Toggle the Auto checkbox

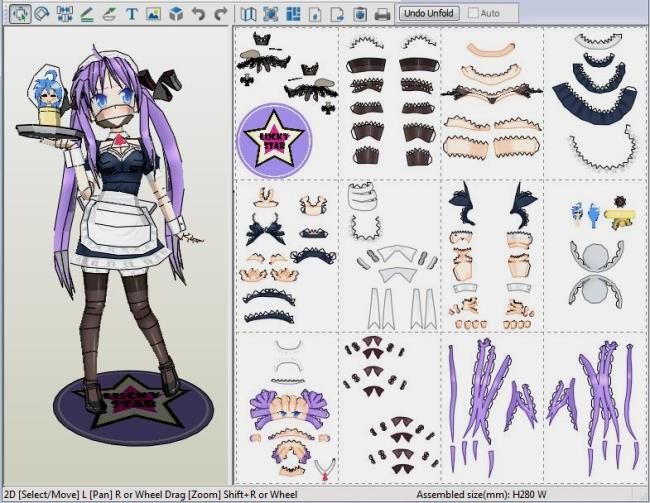click(x=473, y=13)
